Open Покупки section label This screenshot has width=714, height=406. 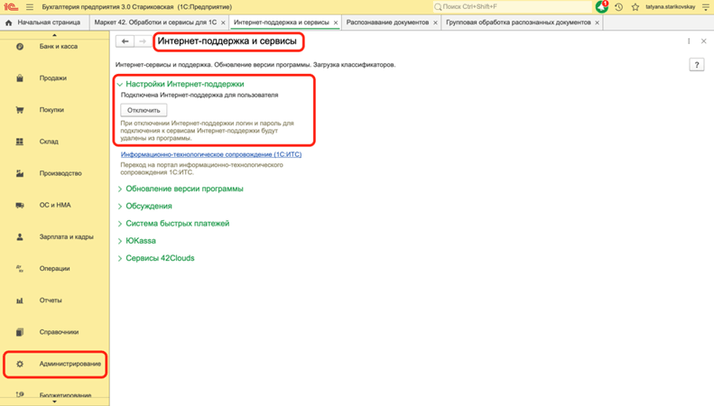(51, 110)
